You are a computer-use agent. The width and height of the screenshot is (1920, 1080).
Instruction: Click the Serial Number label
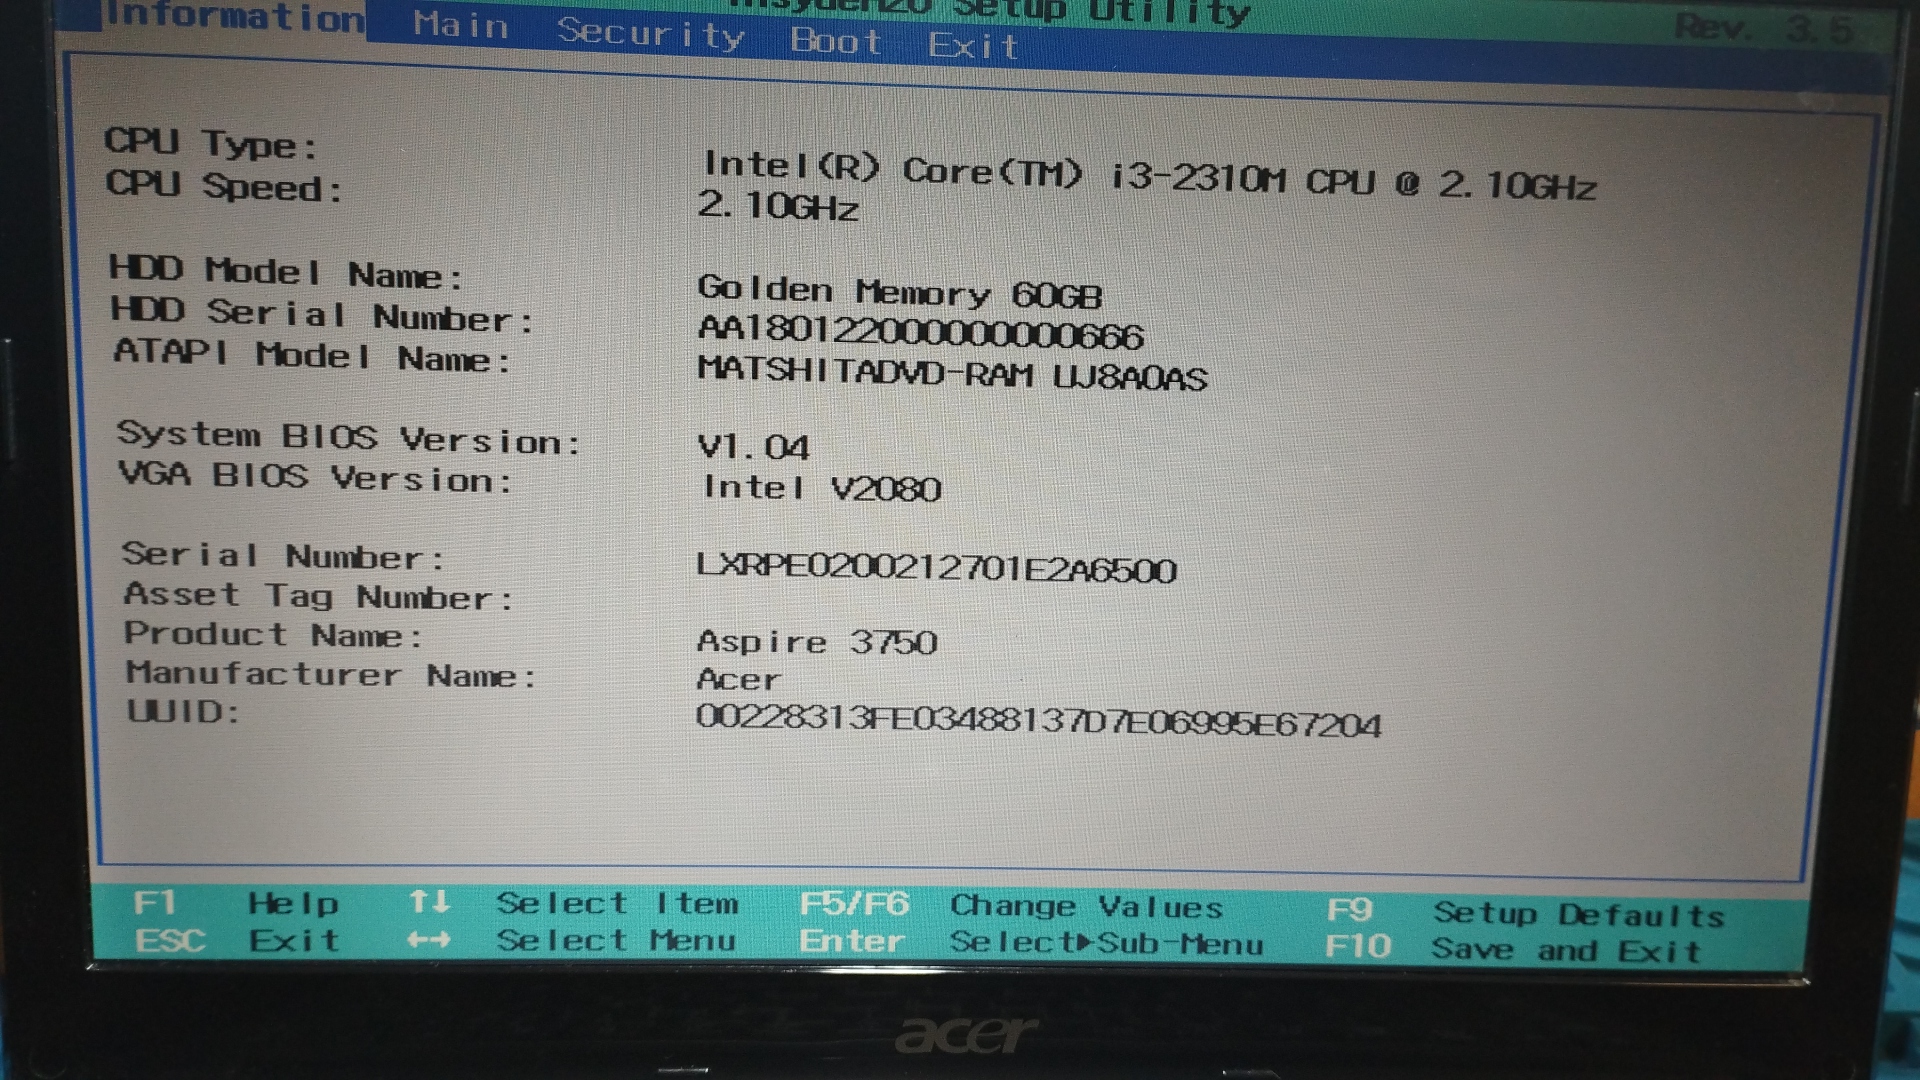point(283,556)
